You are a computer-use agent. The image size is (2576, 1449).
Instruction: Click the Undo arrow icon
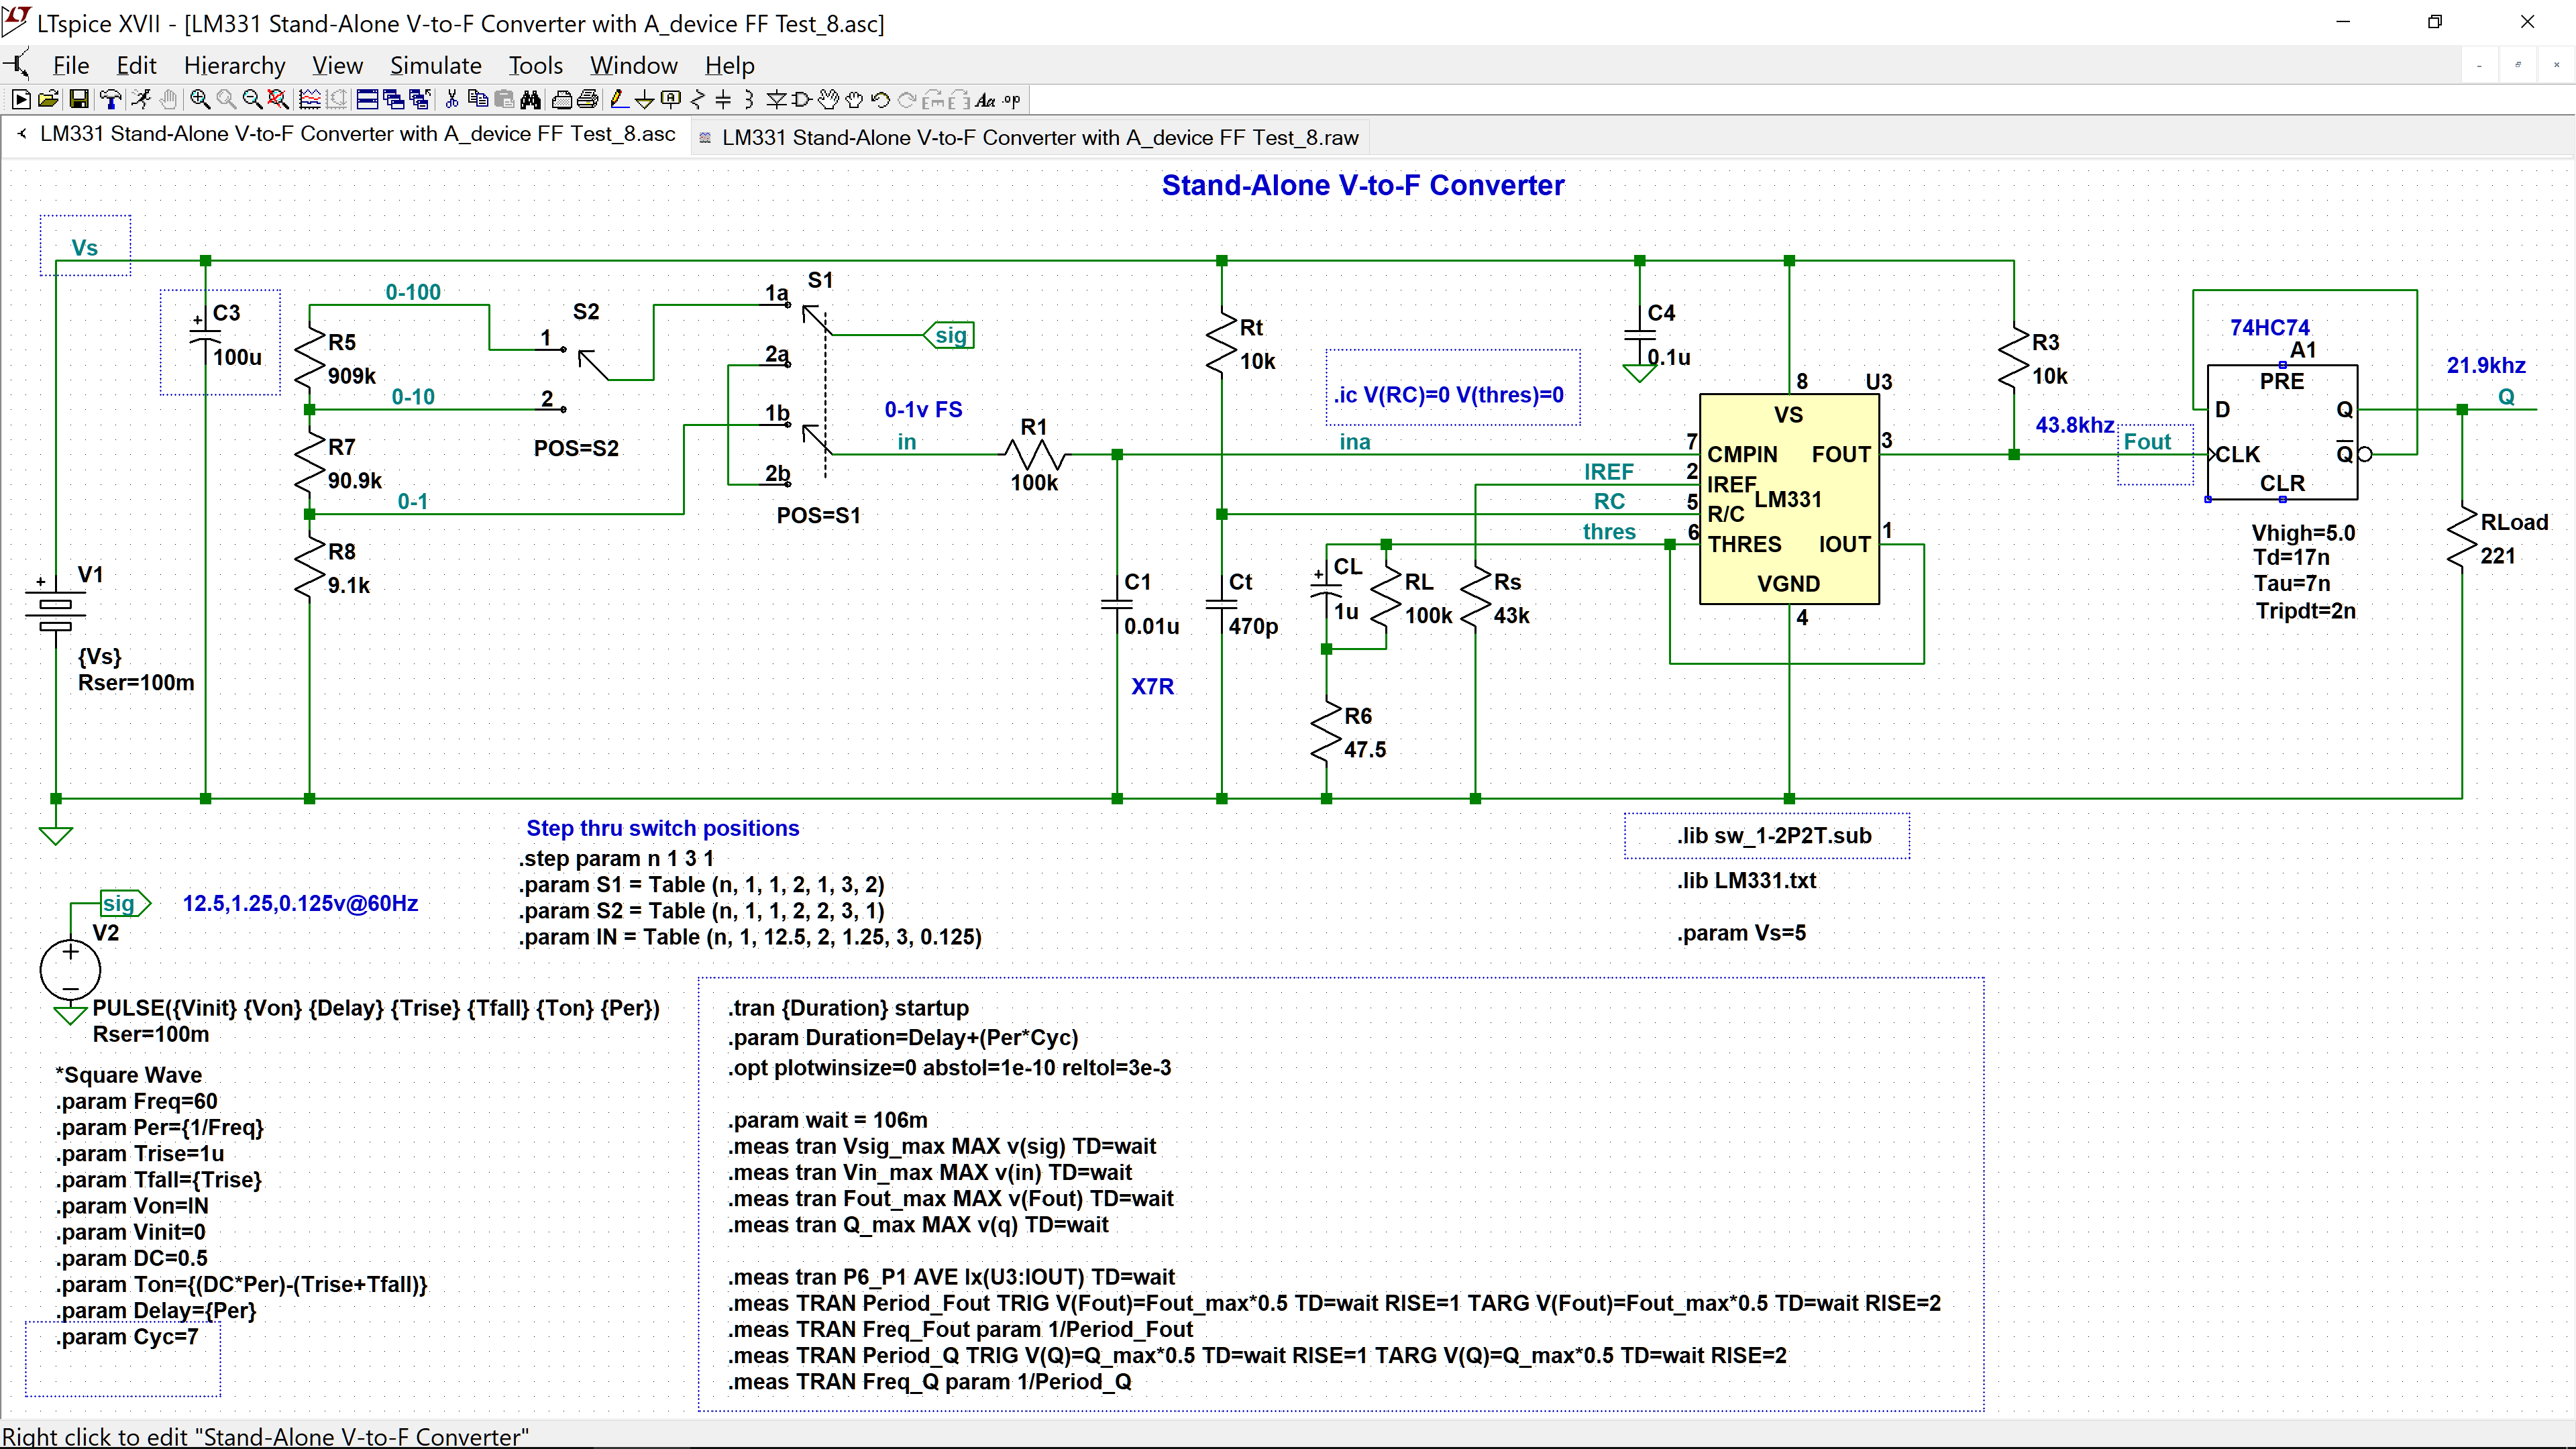click(881, 100)
